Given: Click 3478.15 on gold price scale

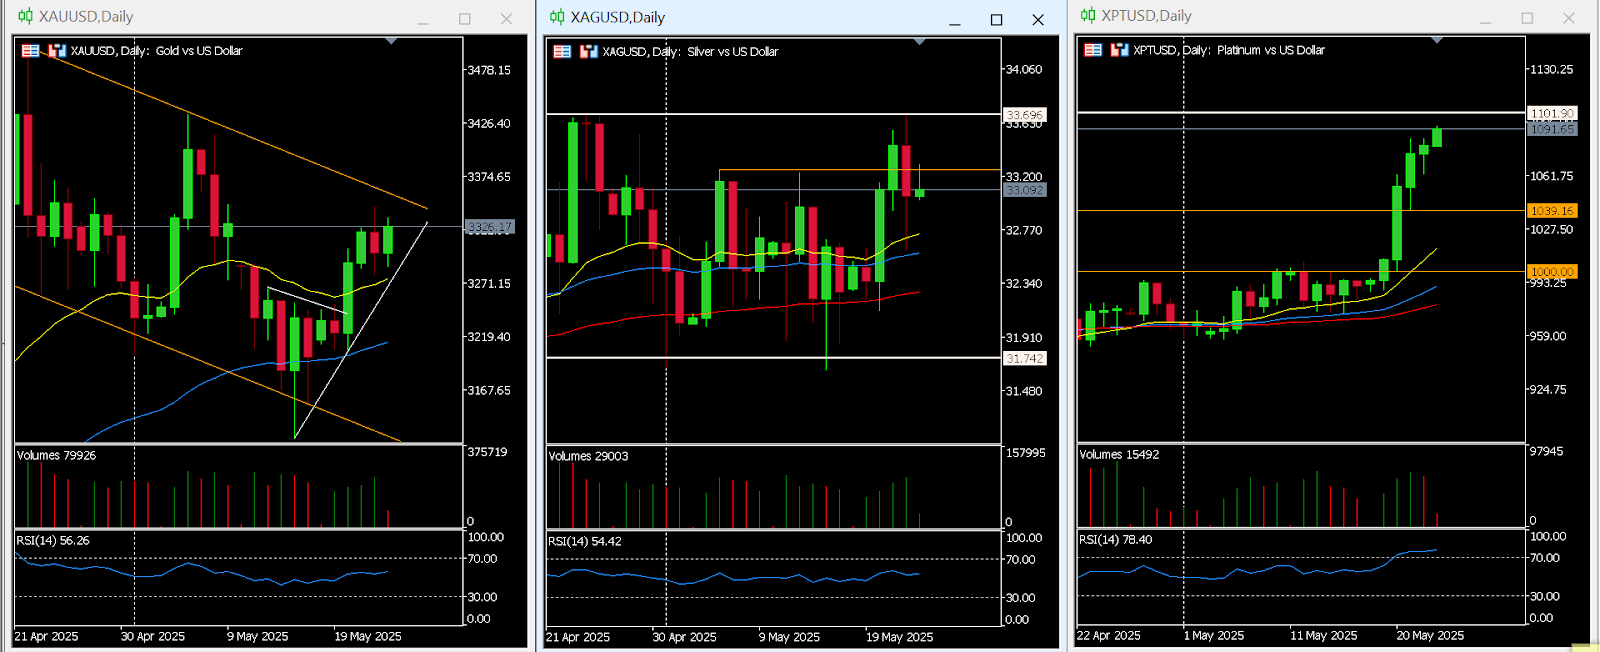Looking at the screenshot, I should [x=490, y=71].
